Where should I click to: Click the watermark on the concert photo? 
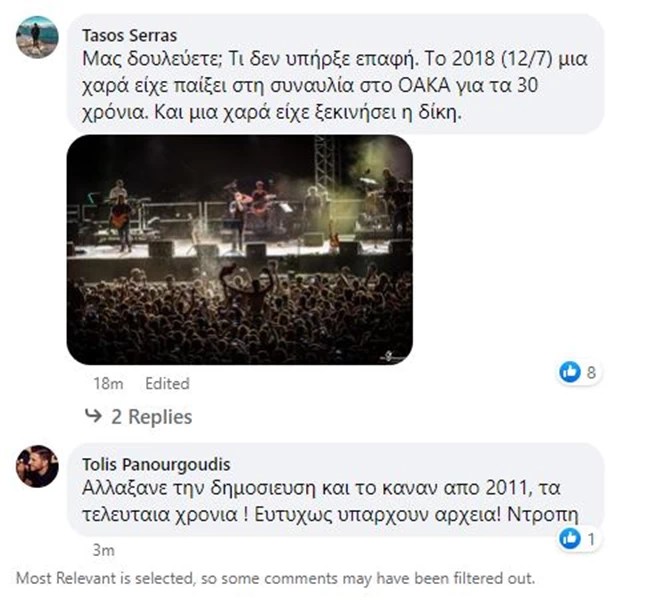pyautogui.click(x=392, y=356)
